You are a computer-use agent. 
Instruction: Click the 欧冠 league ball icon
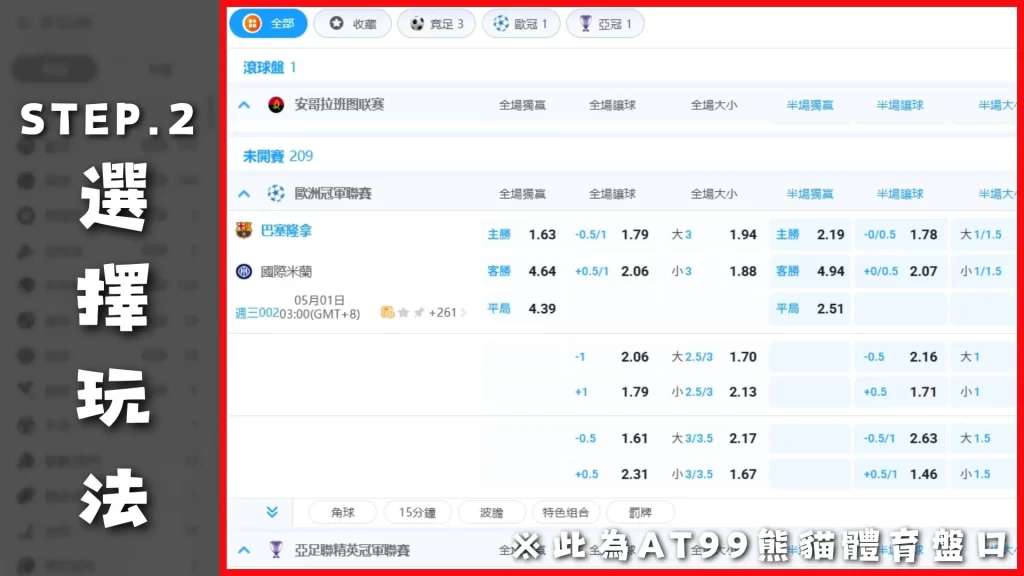click(x=502, y=23)
